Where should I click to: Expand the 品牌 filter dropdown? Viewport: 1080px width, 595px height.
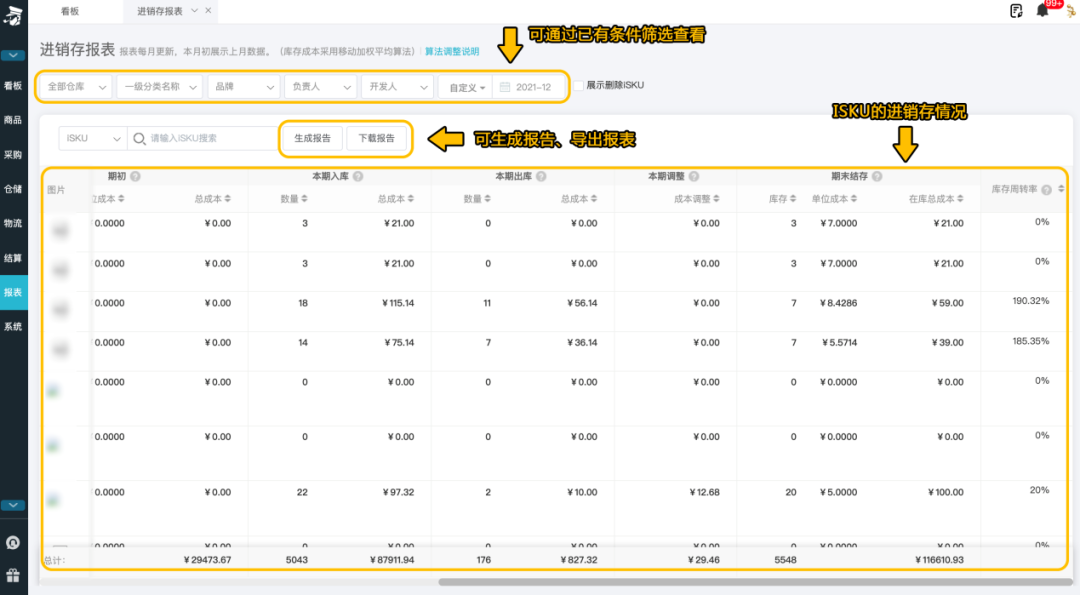(x=243, y=86)
